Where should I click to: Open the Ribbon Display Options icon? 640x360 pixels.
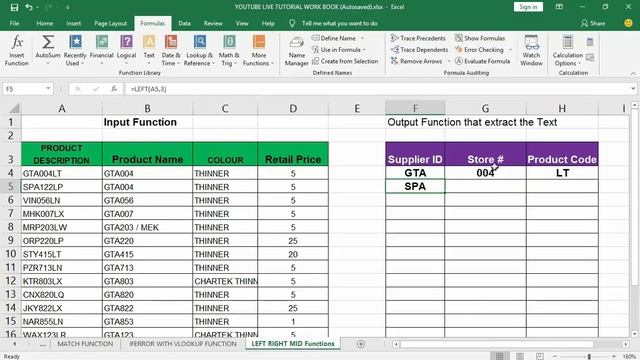(559, 7)
